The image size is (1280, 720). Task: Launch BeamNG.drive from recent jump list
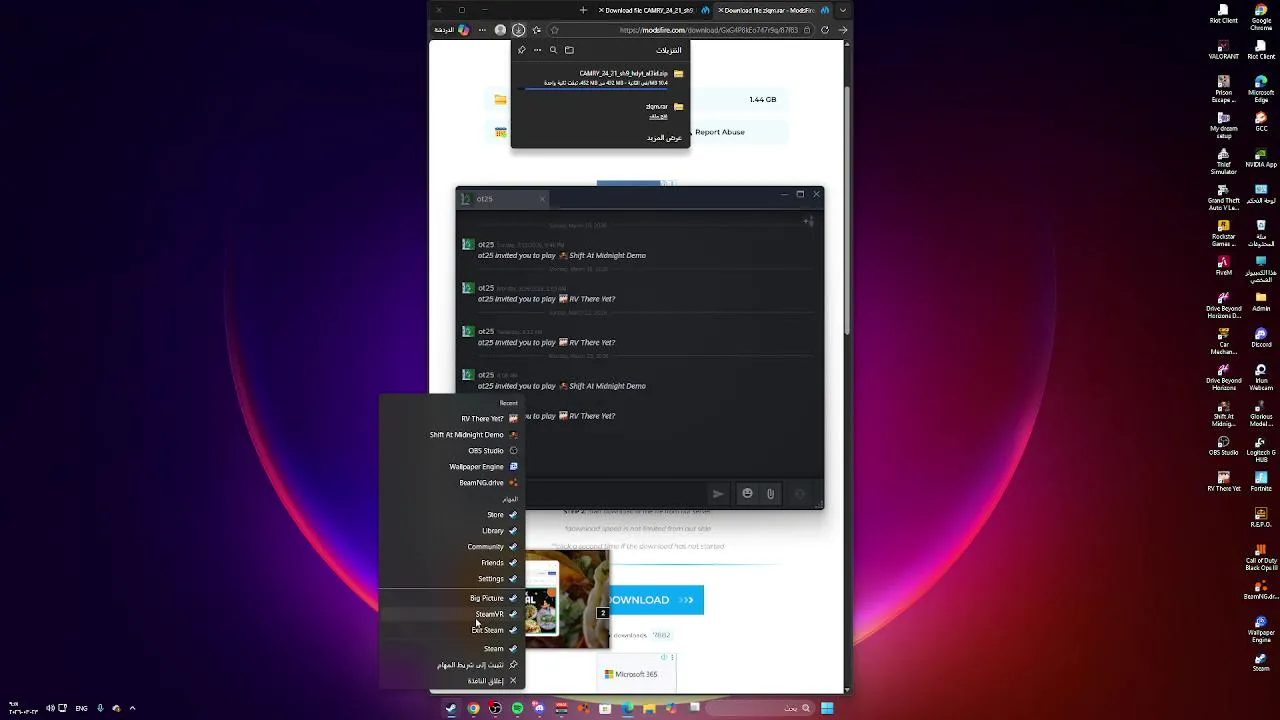pyautogui.click(x=450, y=483)
